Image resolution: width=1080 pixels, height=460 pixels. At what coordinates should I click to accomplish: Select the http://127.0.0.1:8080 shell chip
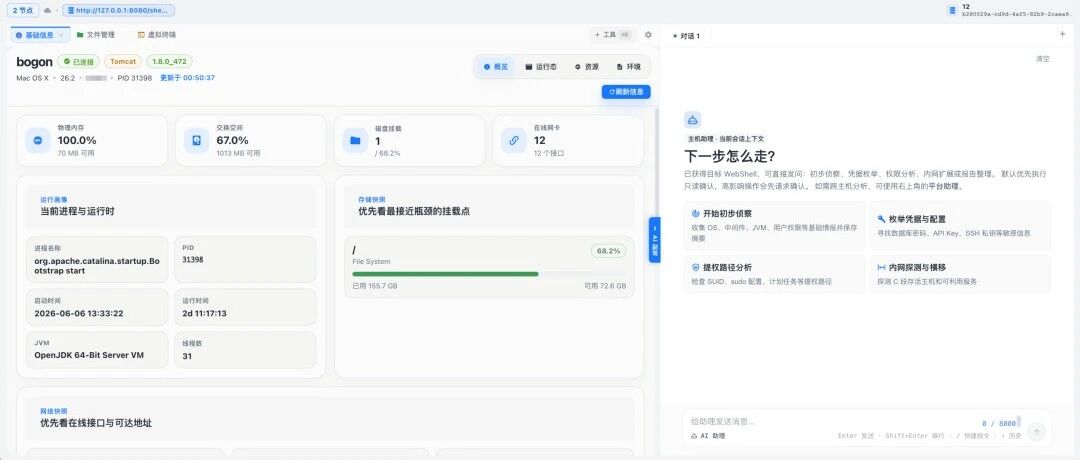118,10
